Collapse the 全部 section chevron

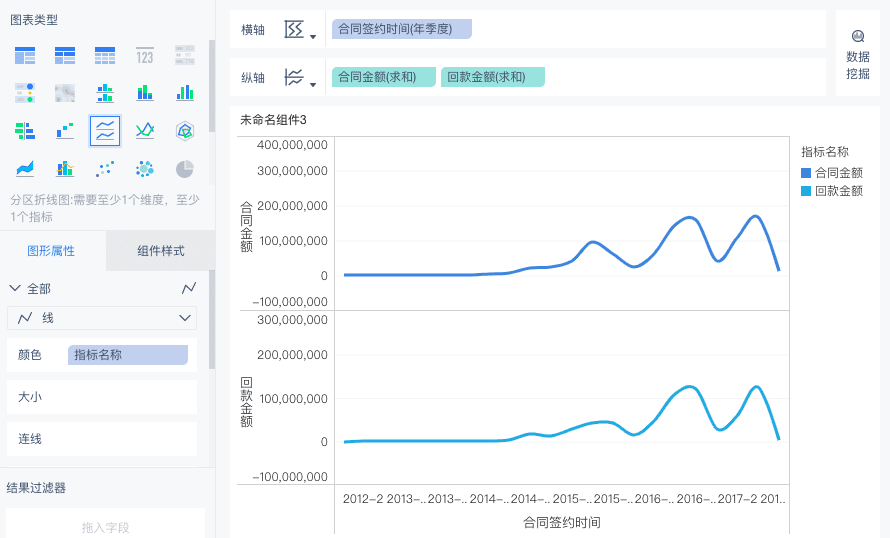click(15, 288)
